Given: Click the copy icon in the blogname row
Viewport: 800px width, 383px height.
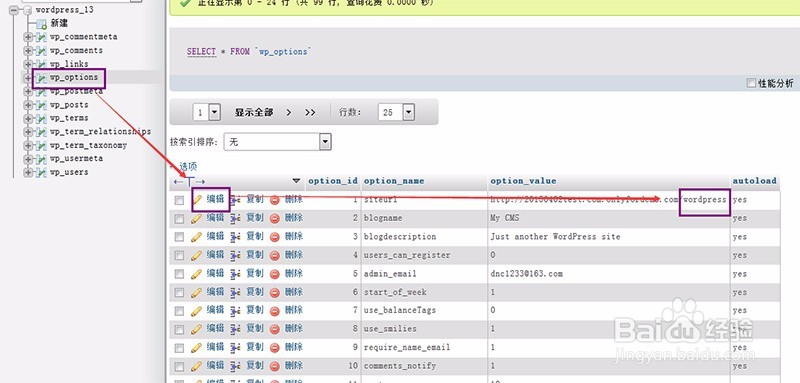Looking at the screenshot, I should pos(235,219).
